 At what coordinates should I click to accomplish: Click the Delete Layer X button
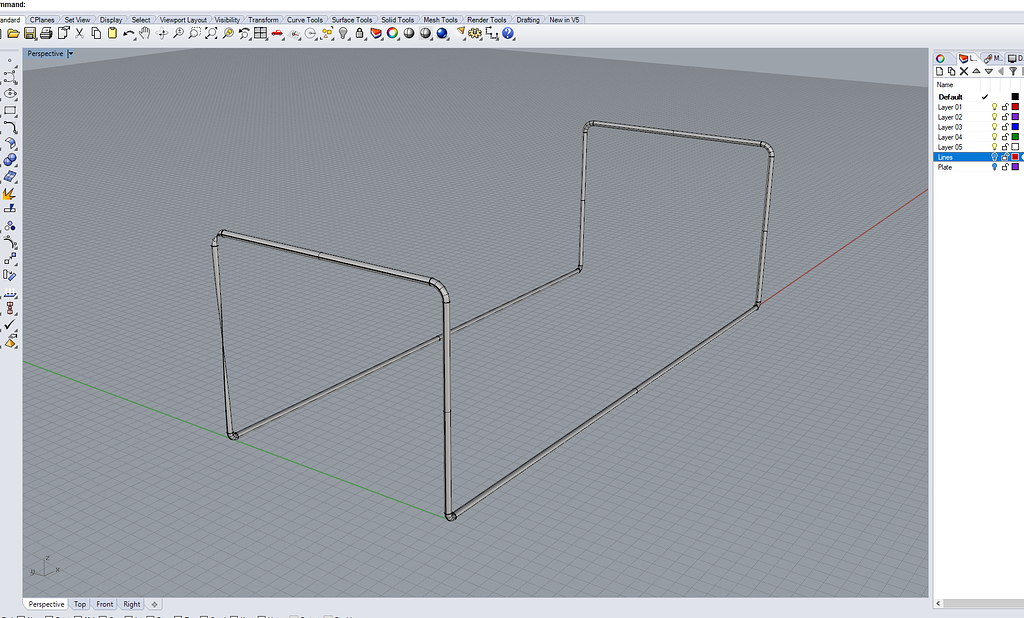[x=964, y=71]
